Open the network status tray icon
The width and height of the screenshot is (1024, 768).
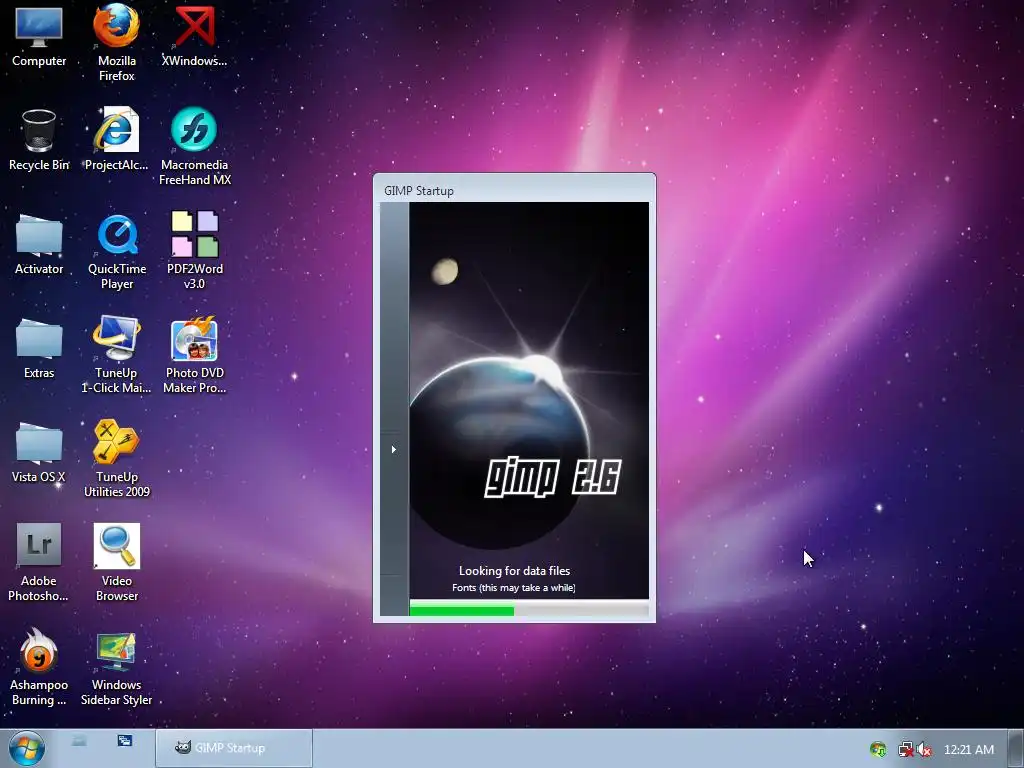(x=905, y=749)
